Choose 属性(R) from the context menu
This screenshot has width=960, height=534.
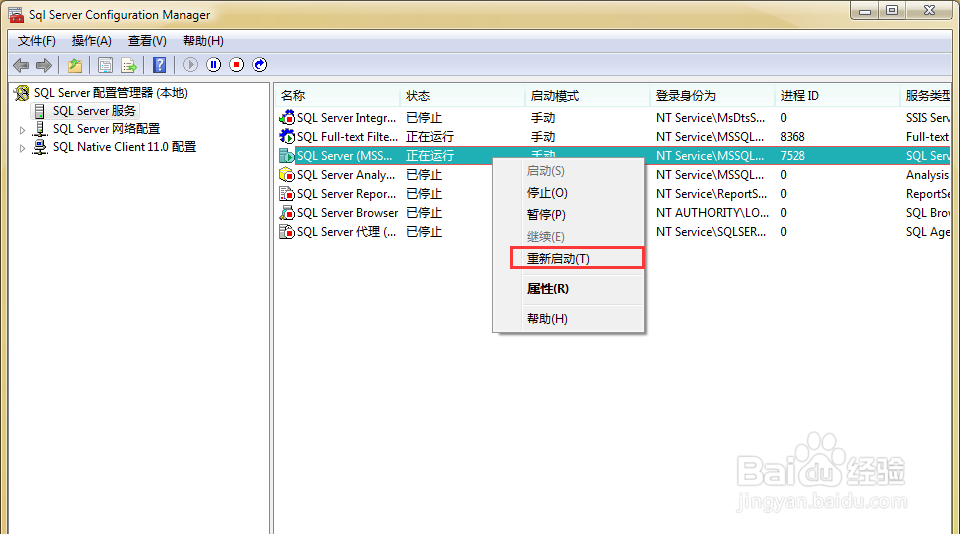568,288
